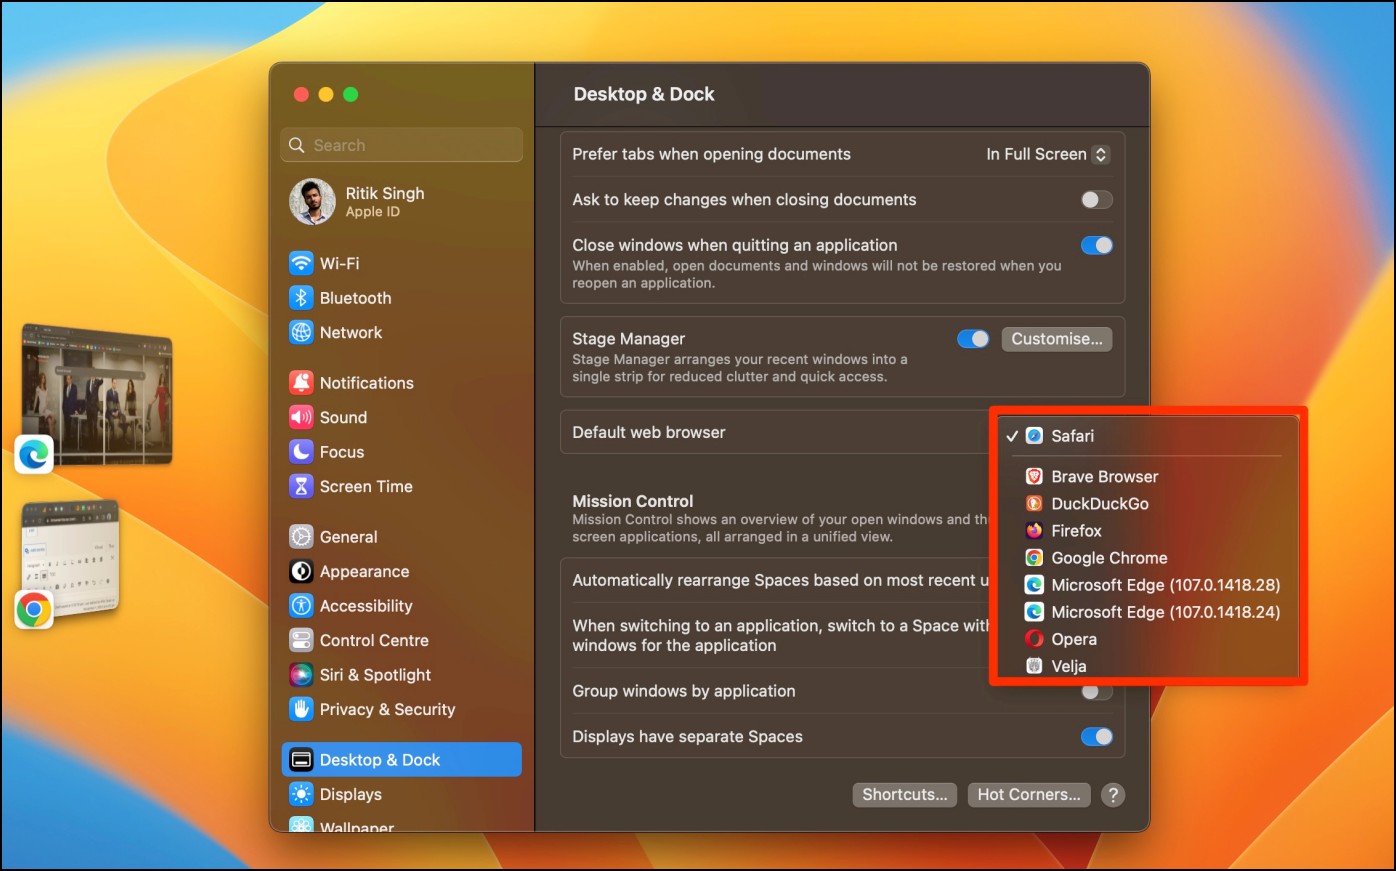Select the Network globe icon
1396x871 pixels.
301,332
